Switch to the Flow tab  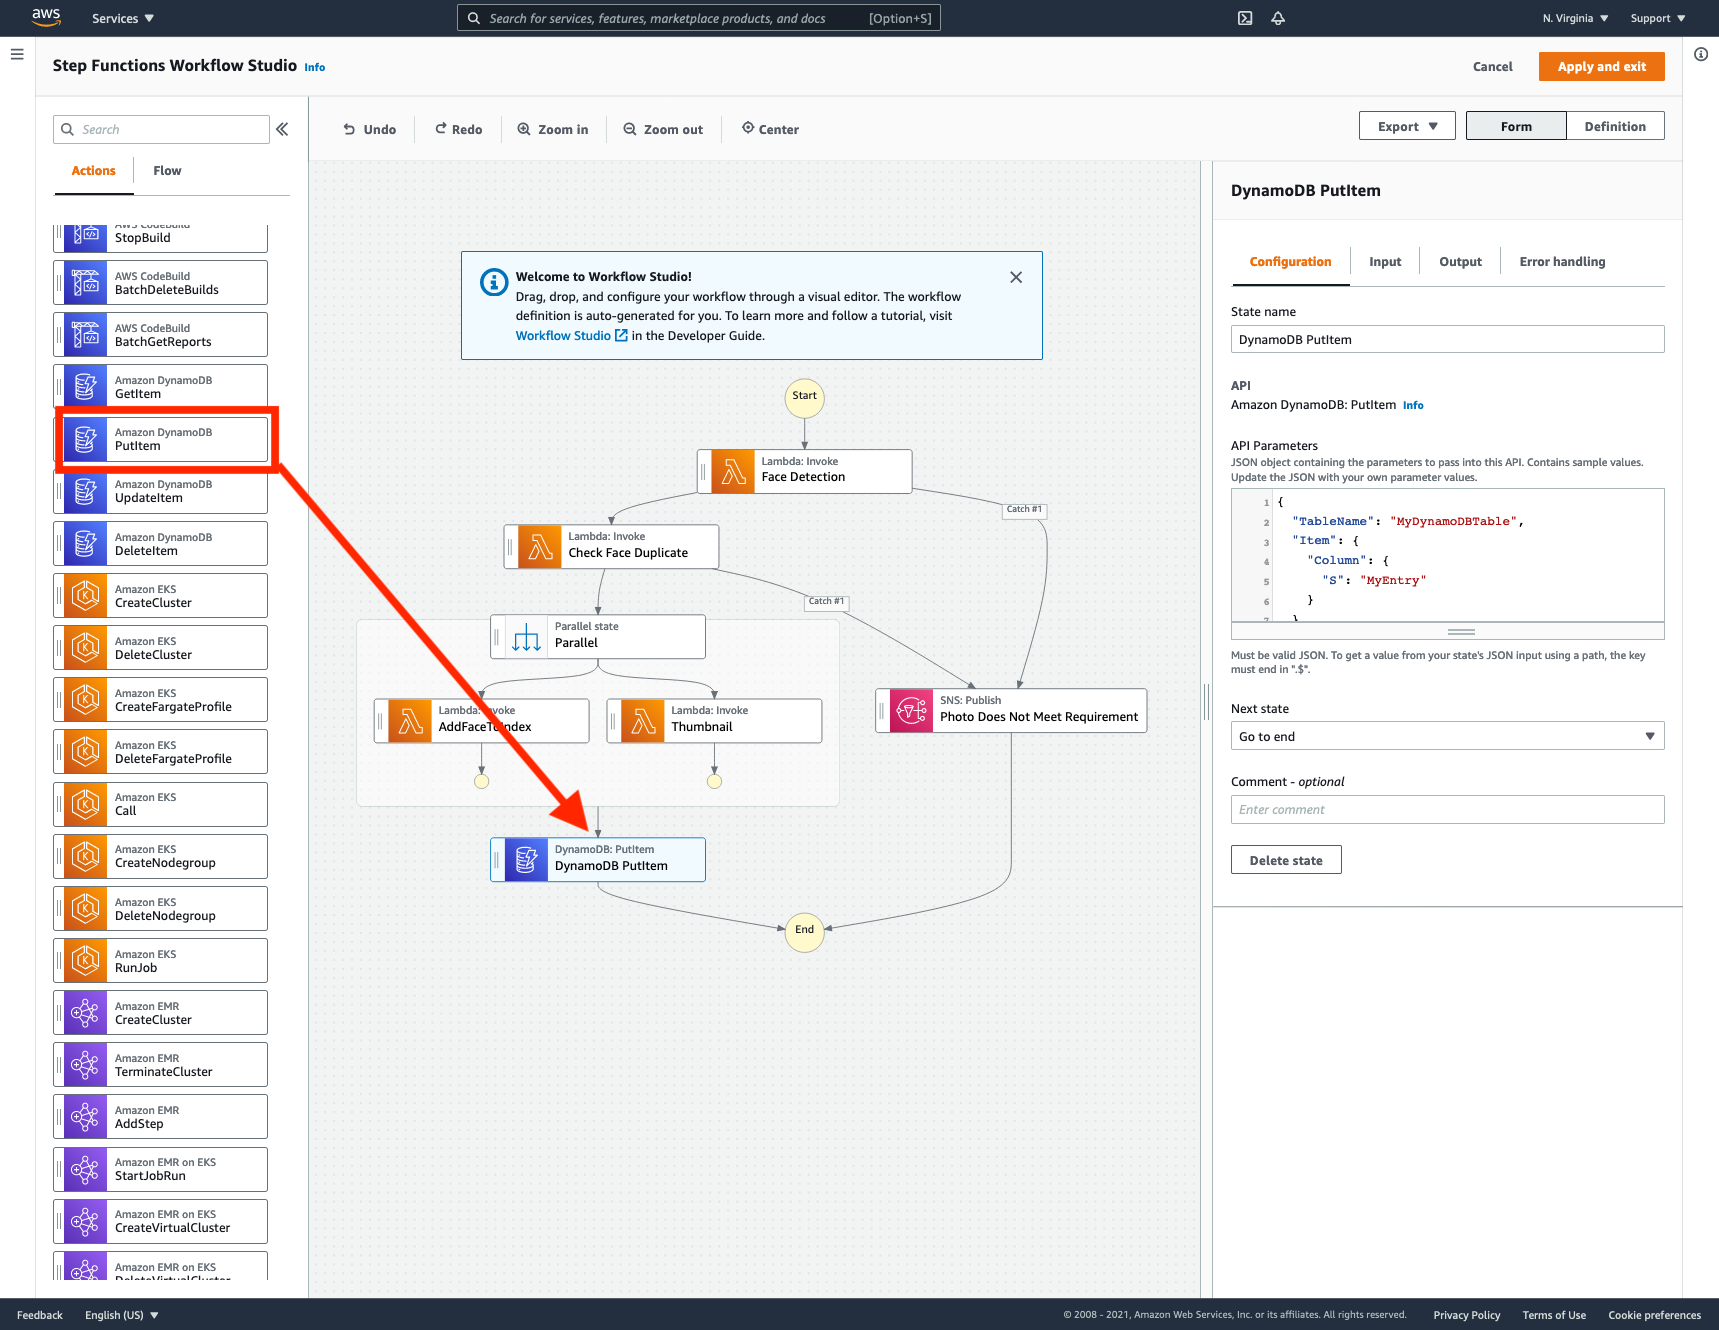coord(167,171)
